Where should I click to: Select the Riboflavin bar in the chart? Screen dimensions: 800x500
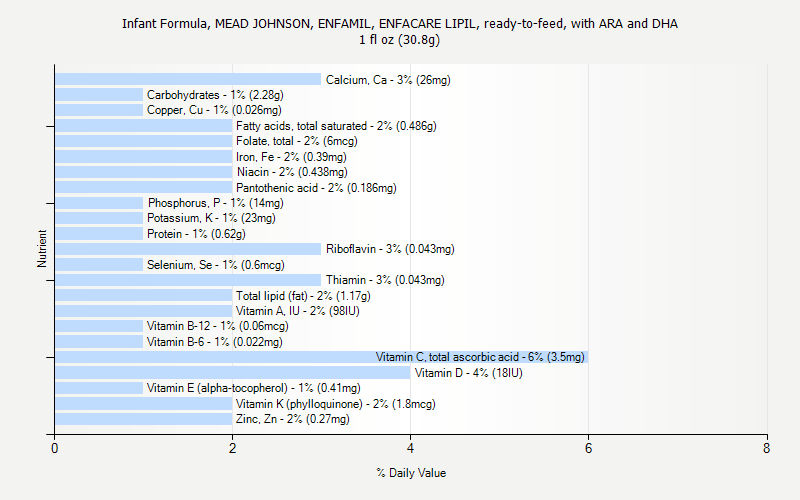click(x=188, y=249)
